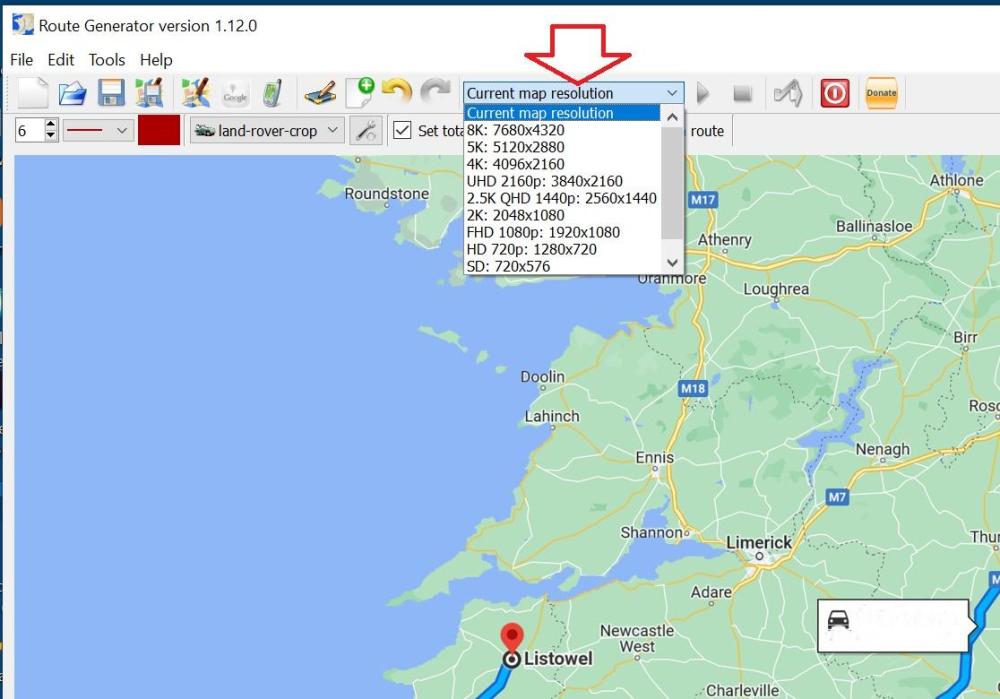Click the Save floppy disk icon
1000x699 pixels.
(x=110, y=93)
